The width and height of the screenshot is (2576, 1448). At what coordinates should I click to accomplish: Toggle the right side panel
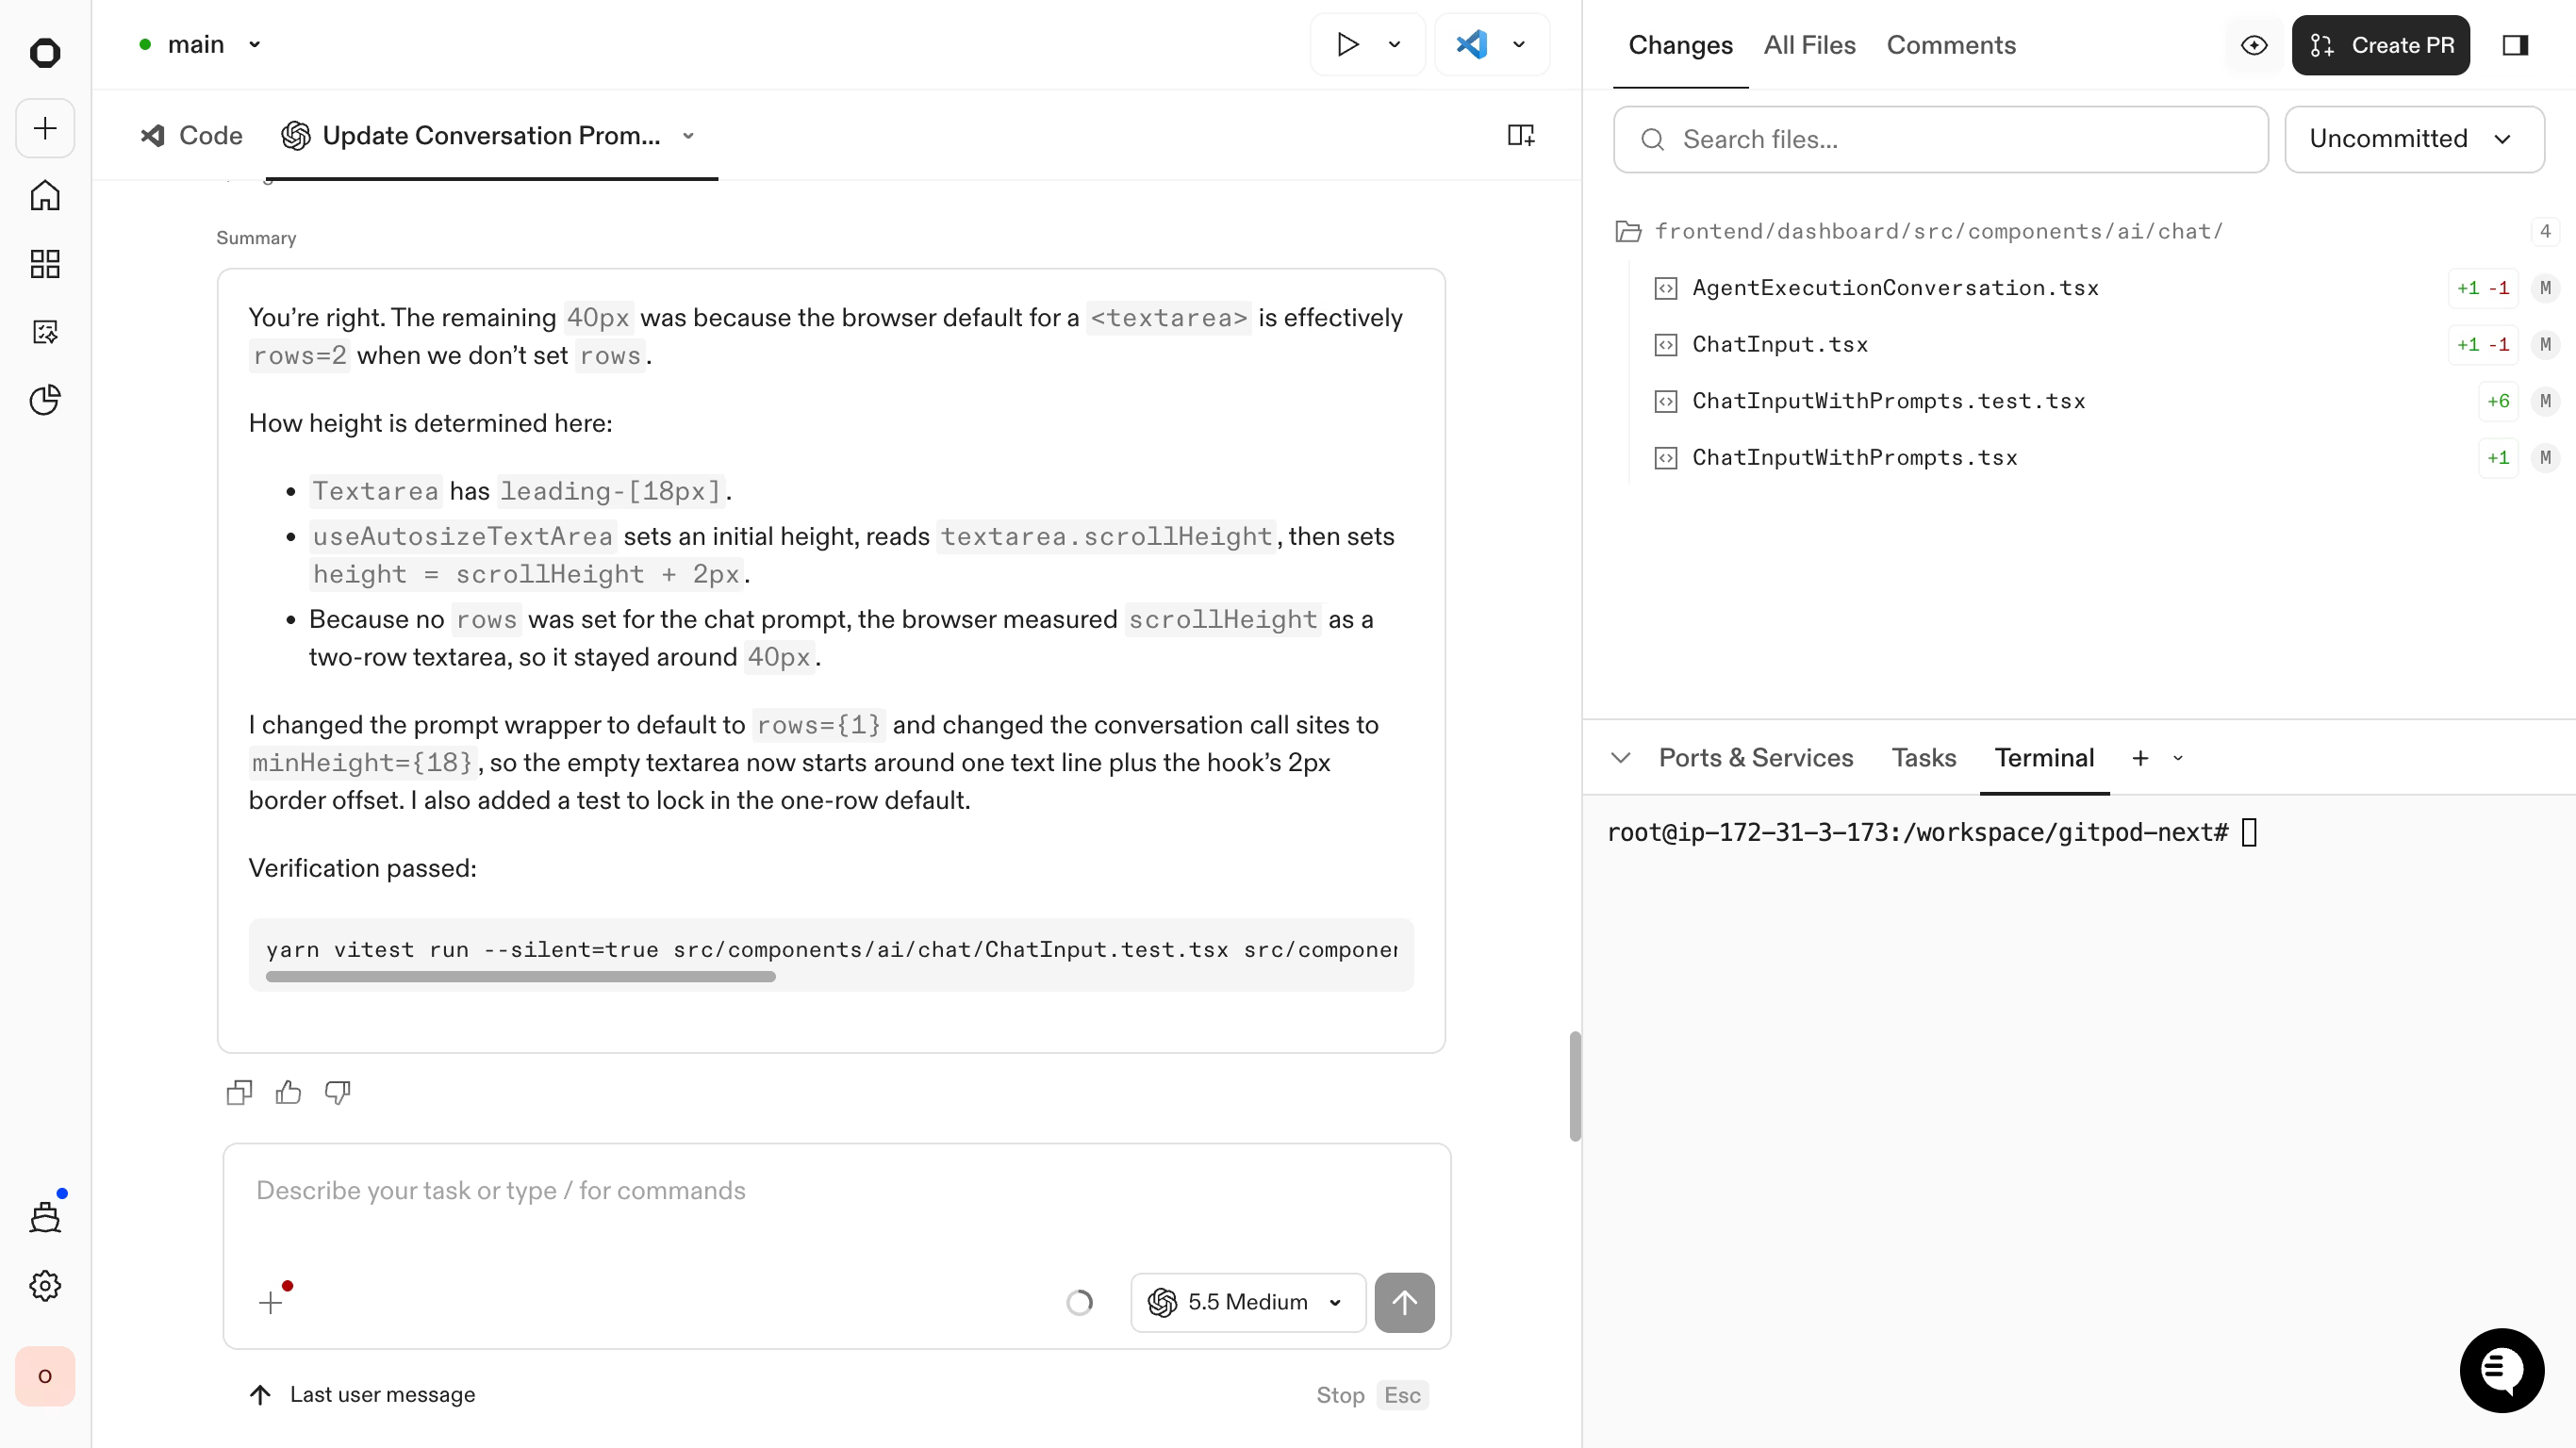2515,45
